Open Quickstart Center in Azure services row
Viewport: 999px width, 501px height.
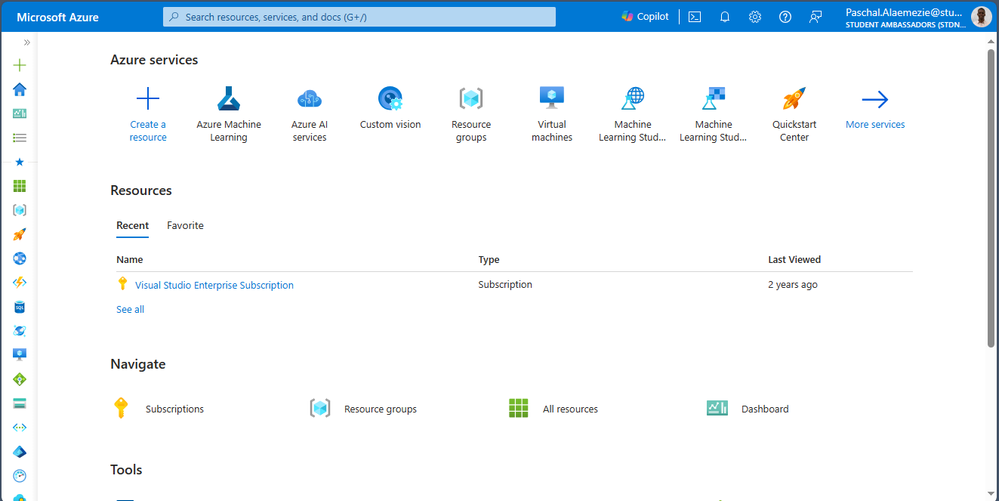click(794, 114)
